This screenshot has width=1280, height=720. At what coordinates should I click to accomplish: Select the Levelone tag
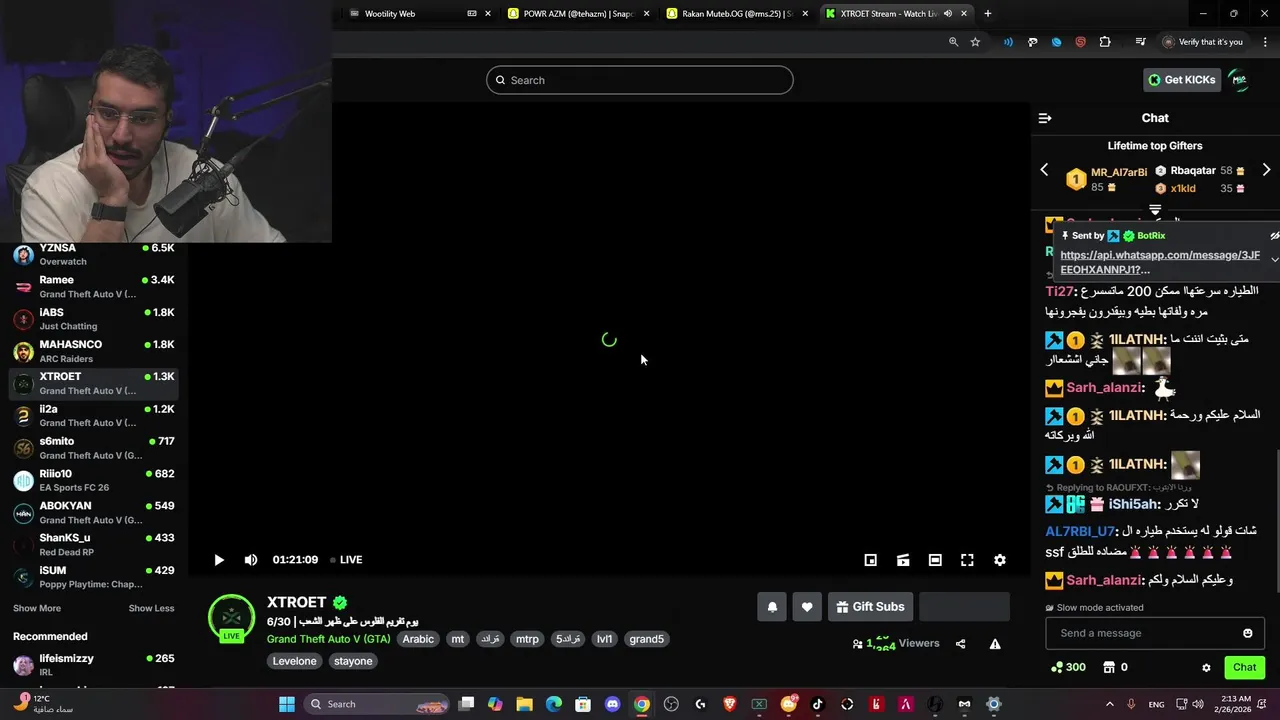(295, 661)
